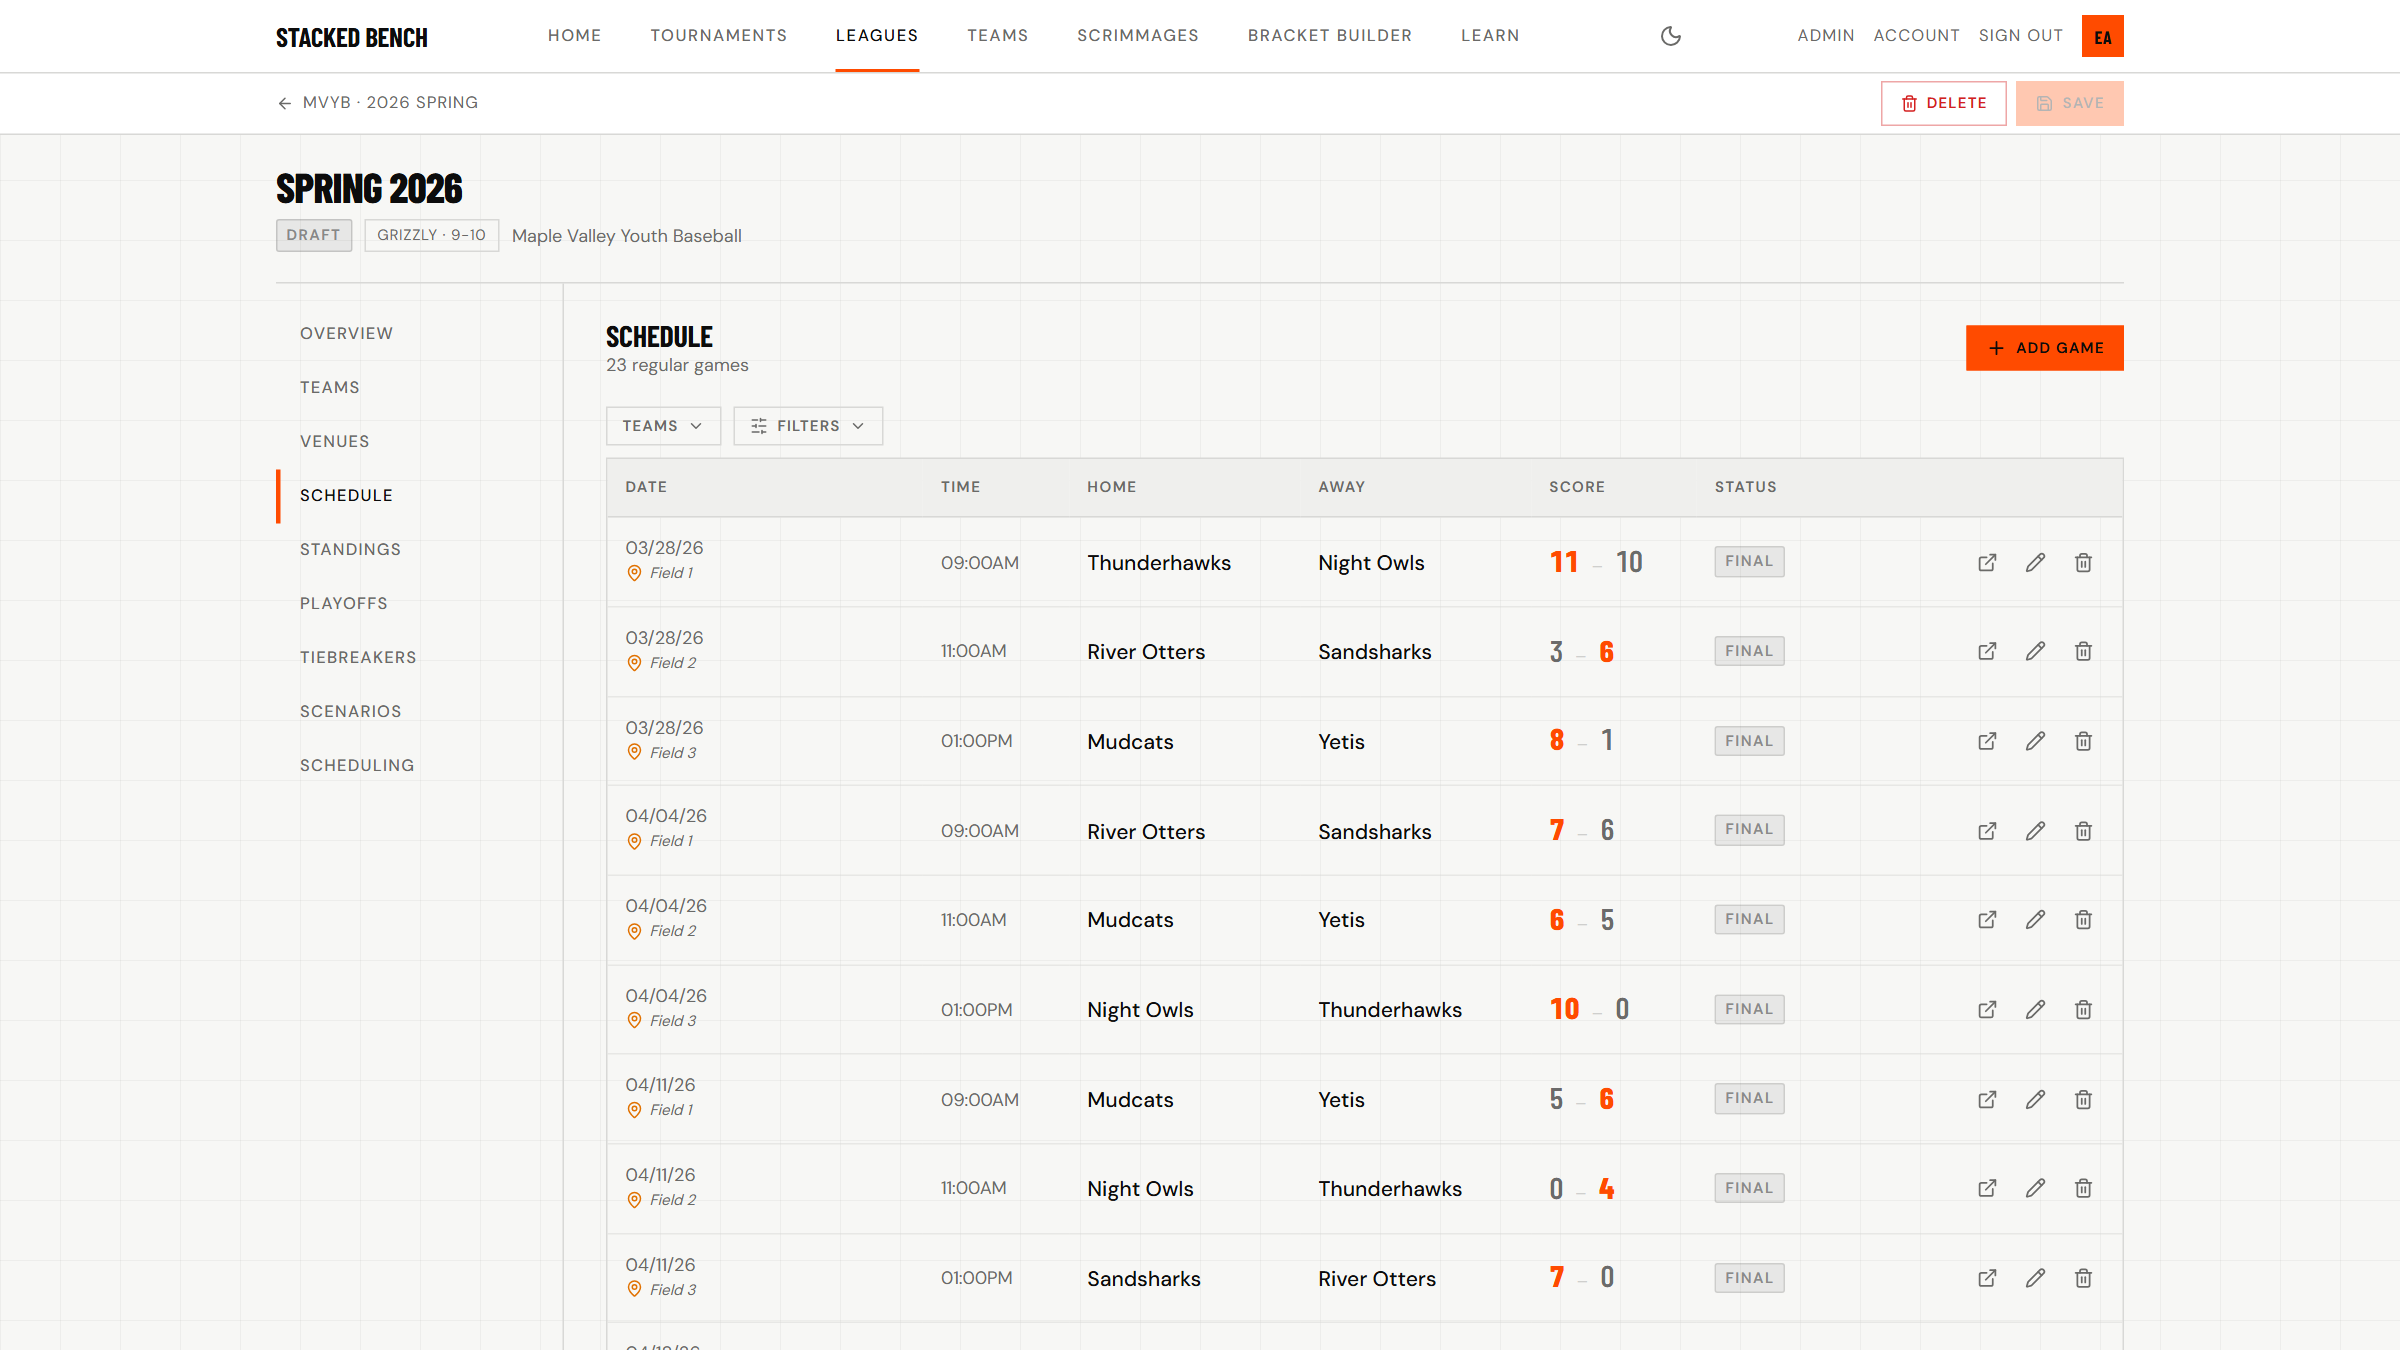This screenshot has height=1350, width=2400.
Task: Expand the Filters dropdown
Action: 808,426
